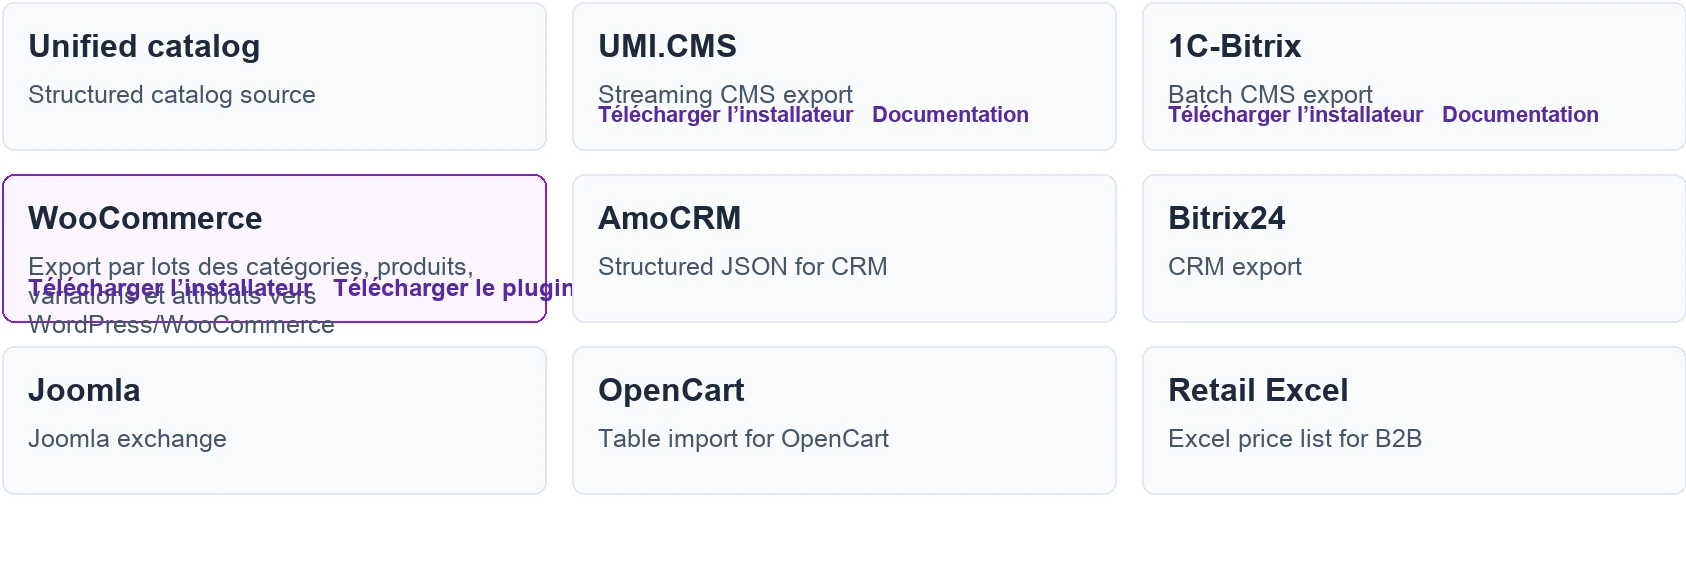Click 'Structured JSON for CRM' text
The image size is (1686, 588).
(x=743, y=267)
